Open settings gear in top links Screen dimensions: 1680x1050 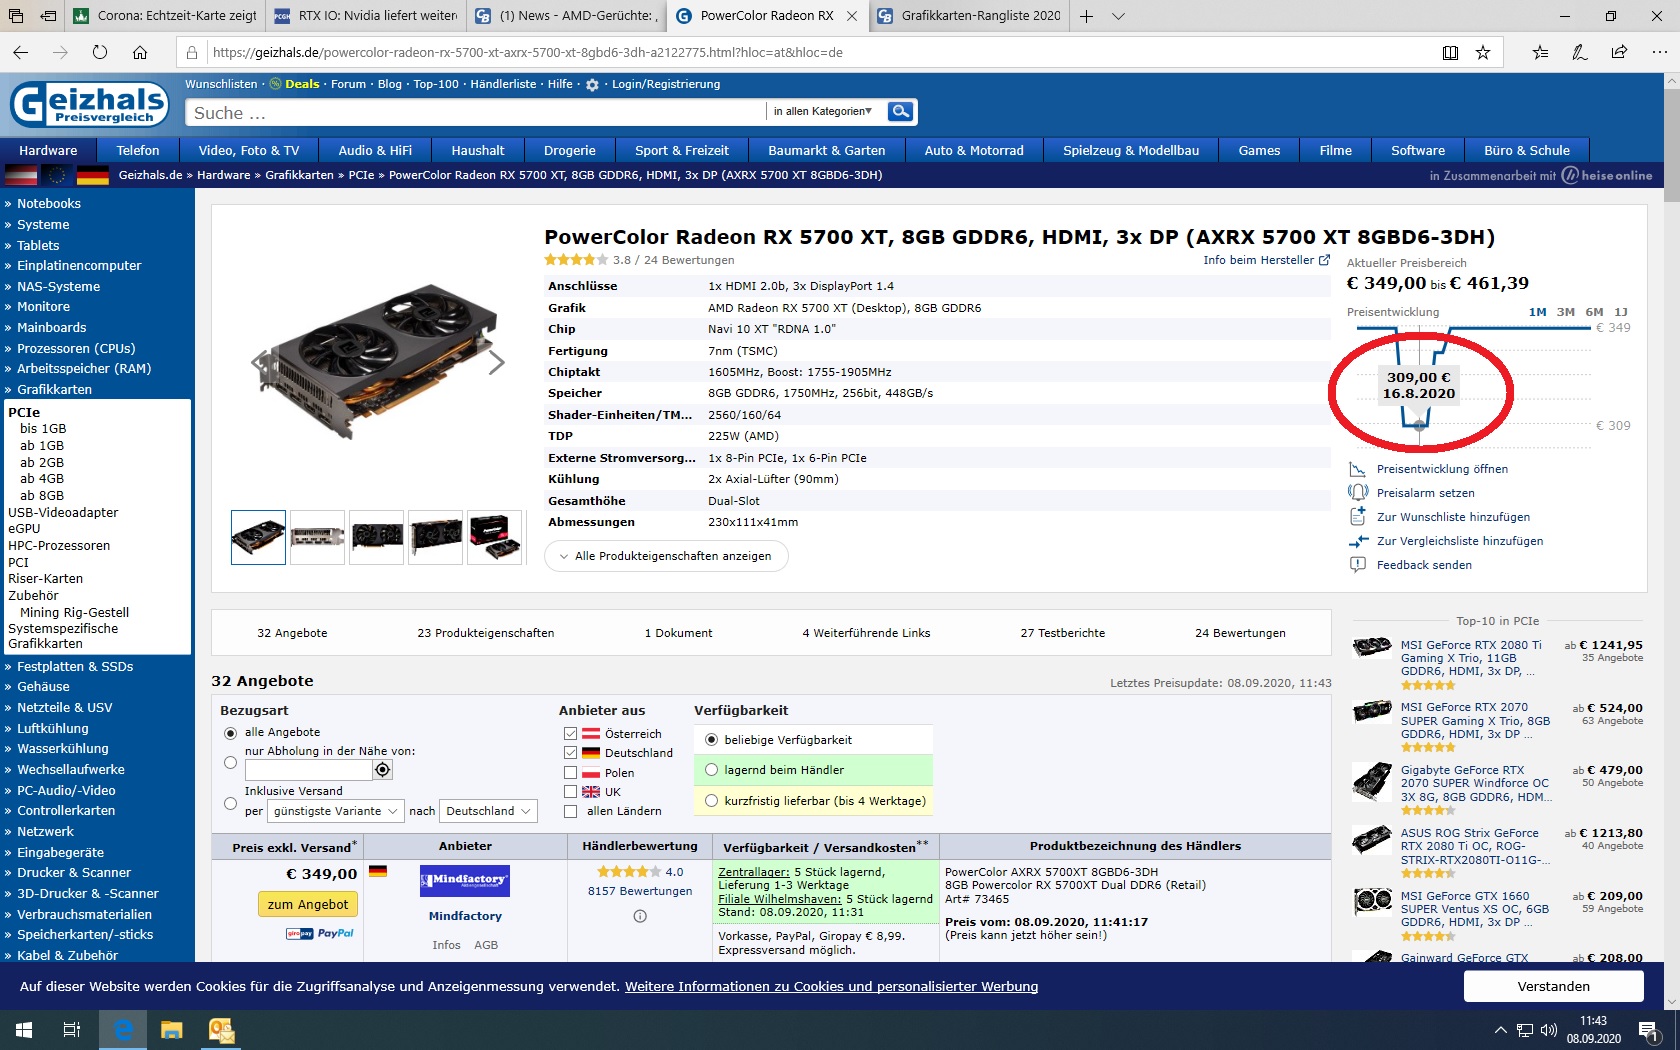[x=592, y=85]
